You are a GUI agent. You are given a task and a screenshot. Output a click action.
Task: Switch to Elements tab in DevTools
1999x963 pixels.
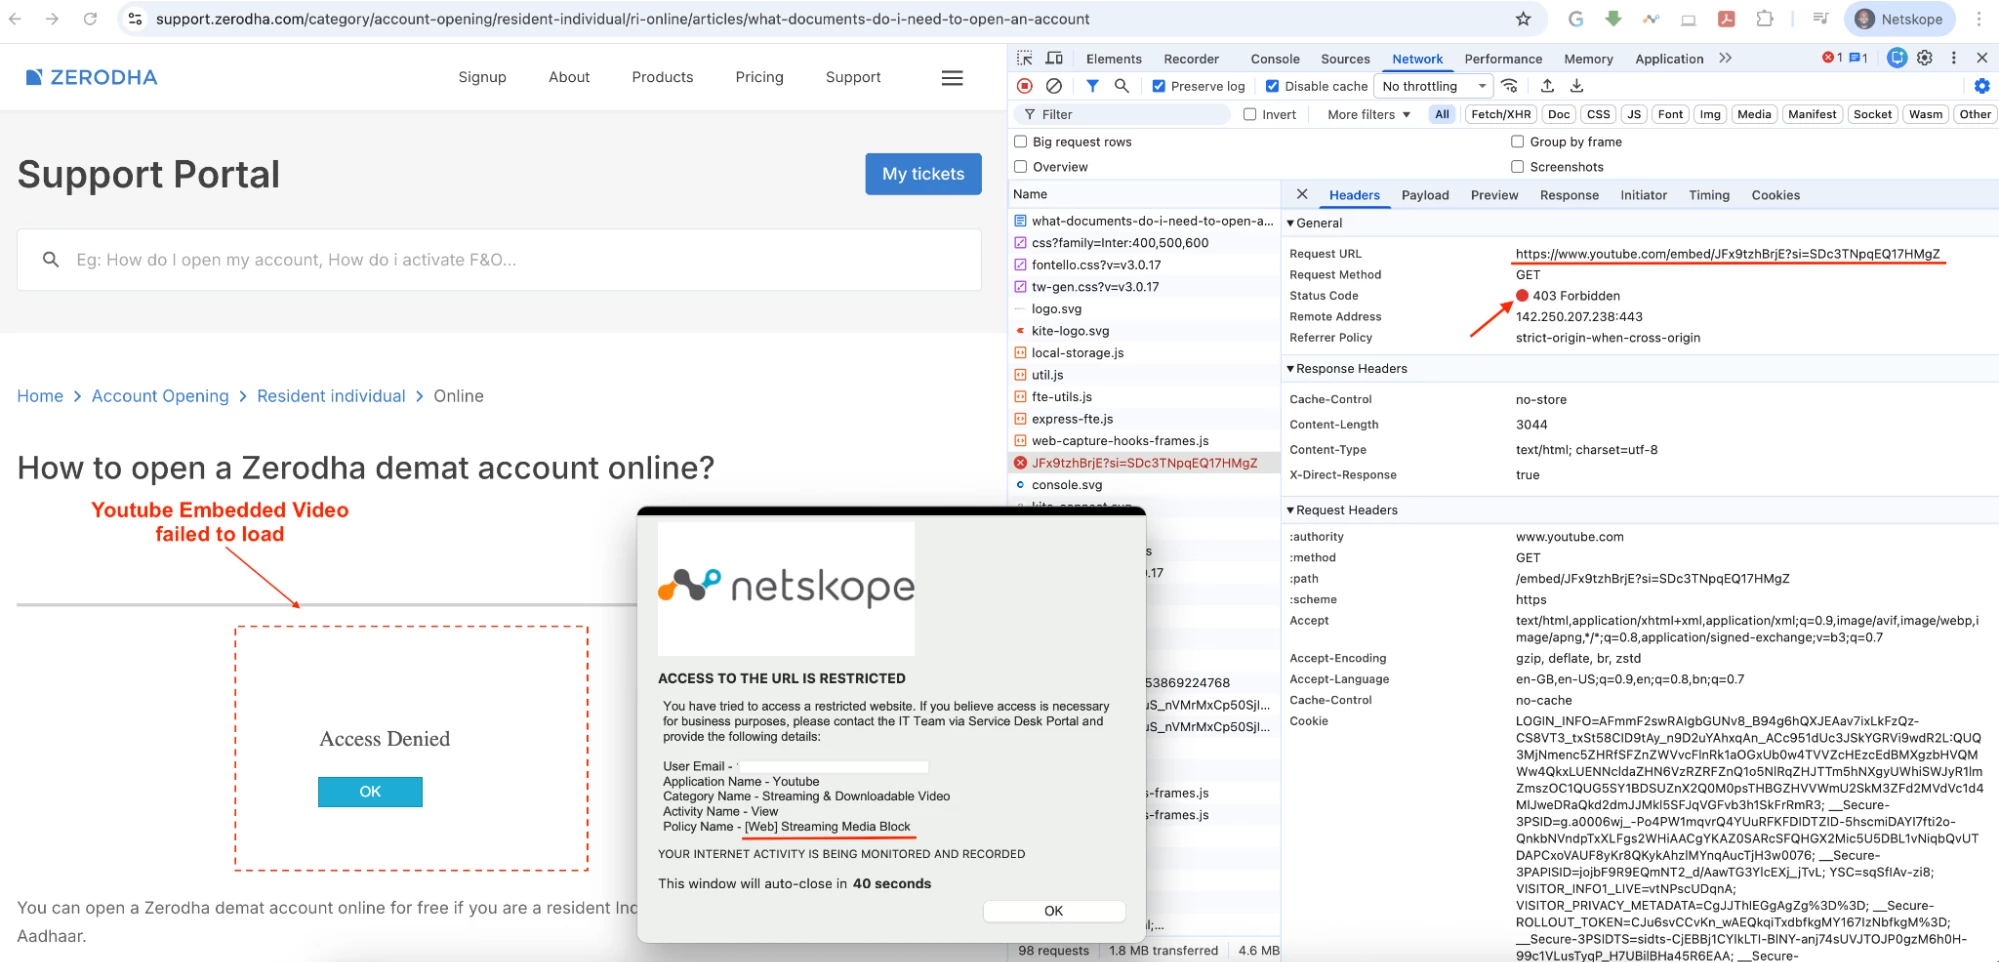[x=1113, y=59]
